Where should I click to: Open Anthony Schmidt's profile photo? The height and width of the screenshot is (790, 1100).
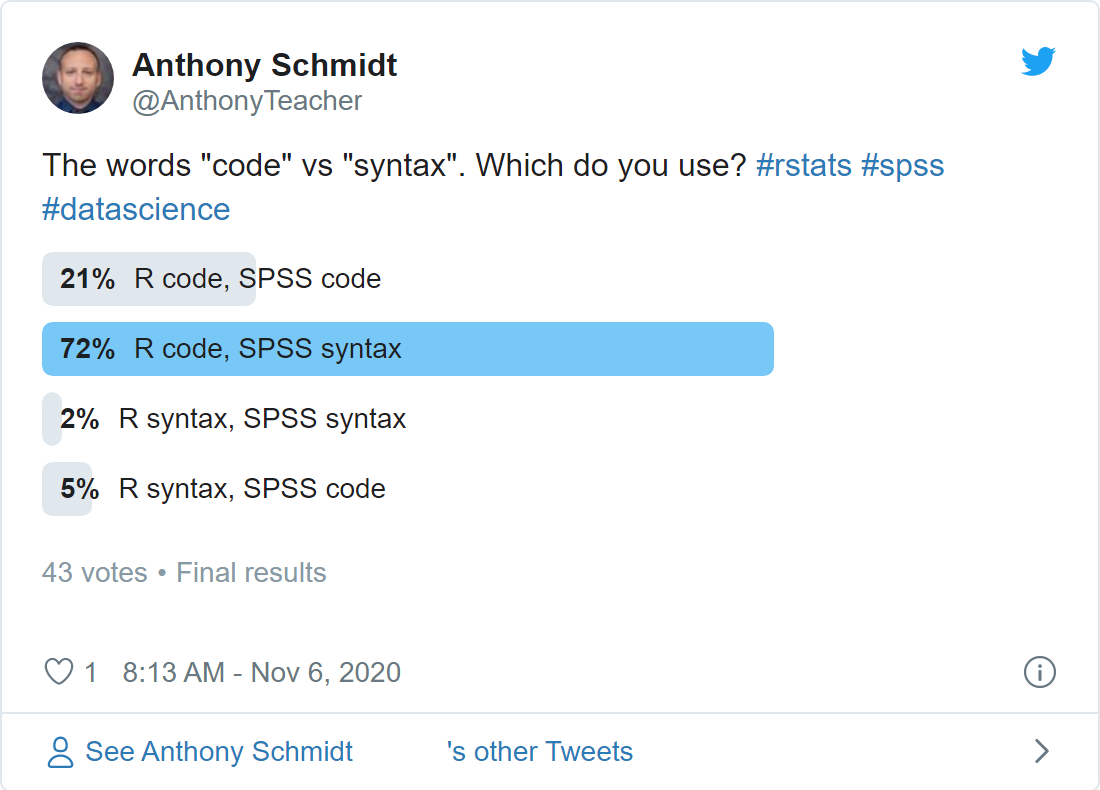78,78
